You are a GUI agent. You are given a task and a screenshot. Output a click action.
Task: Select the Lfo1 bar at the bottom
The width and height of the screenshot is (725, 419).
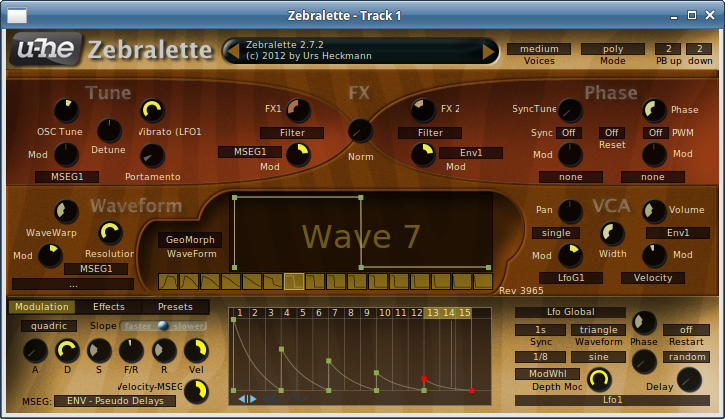[612, 400]
